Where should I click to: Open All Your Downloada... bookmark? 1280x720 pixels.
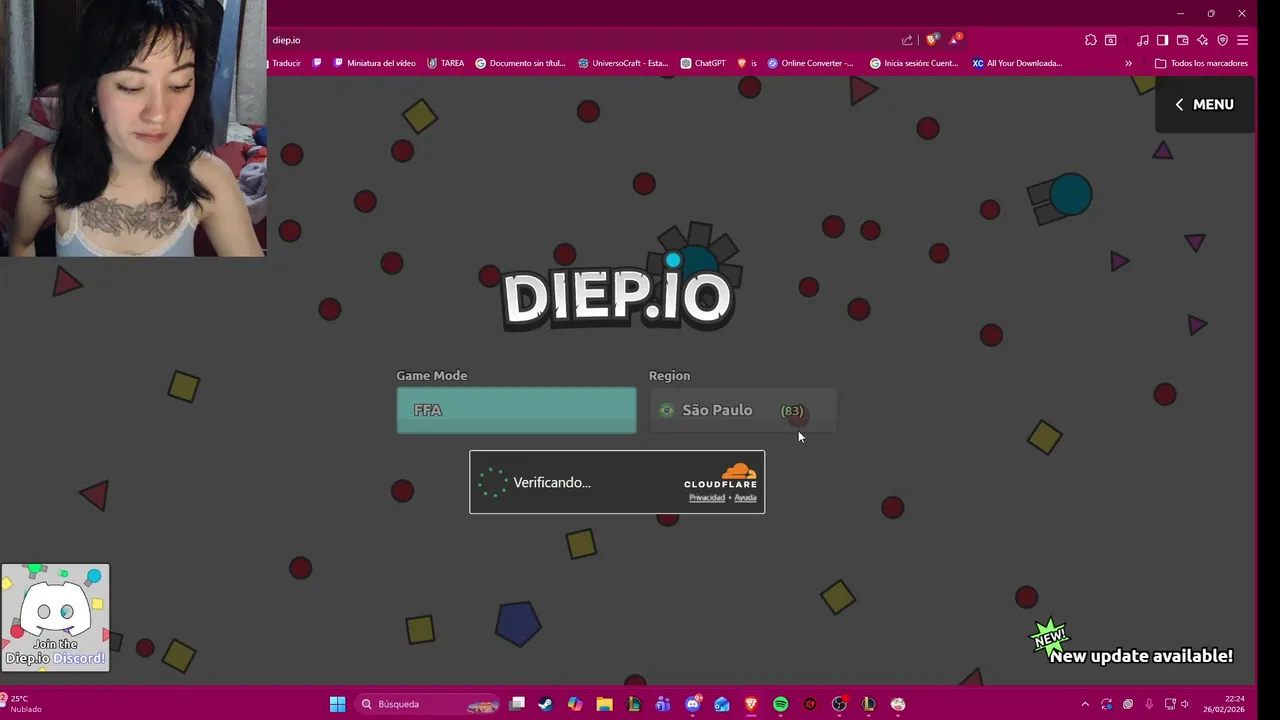pyautogui.click(x=1017, y=63)
